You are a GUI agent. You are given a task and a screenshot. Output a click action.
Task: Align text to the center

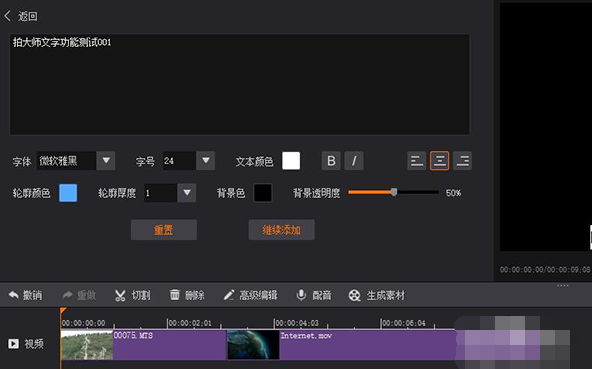click(x=439, y=161)
